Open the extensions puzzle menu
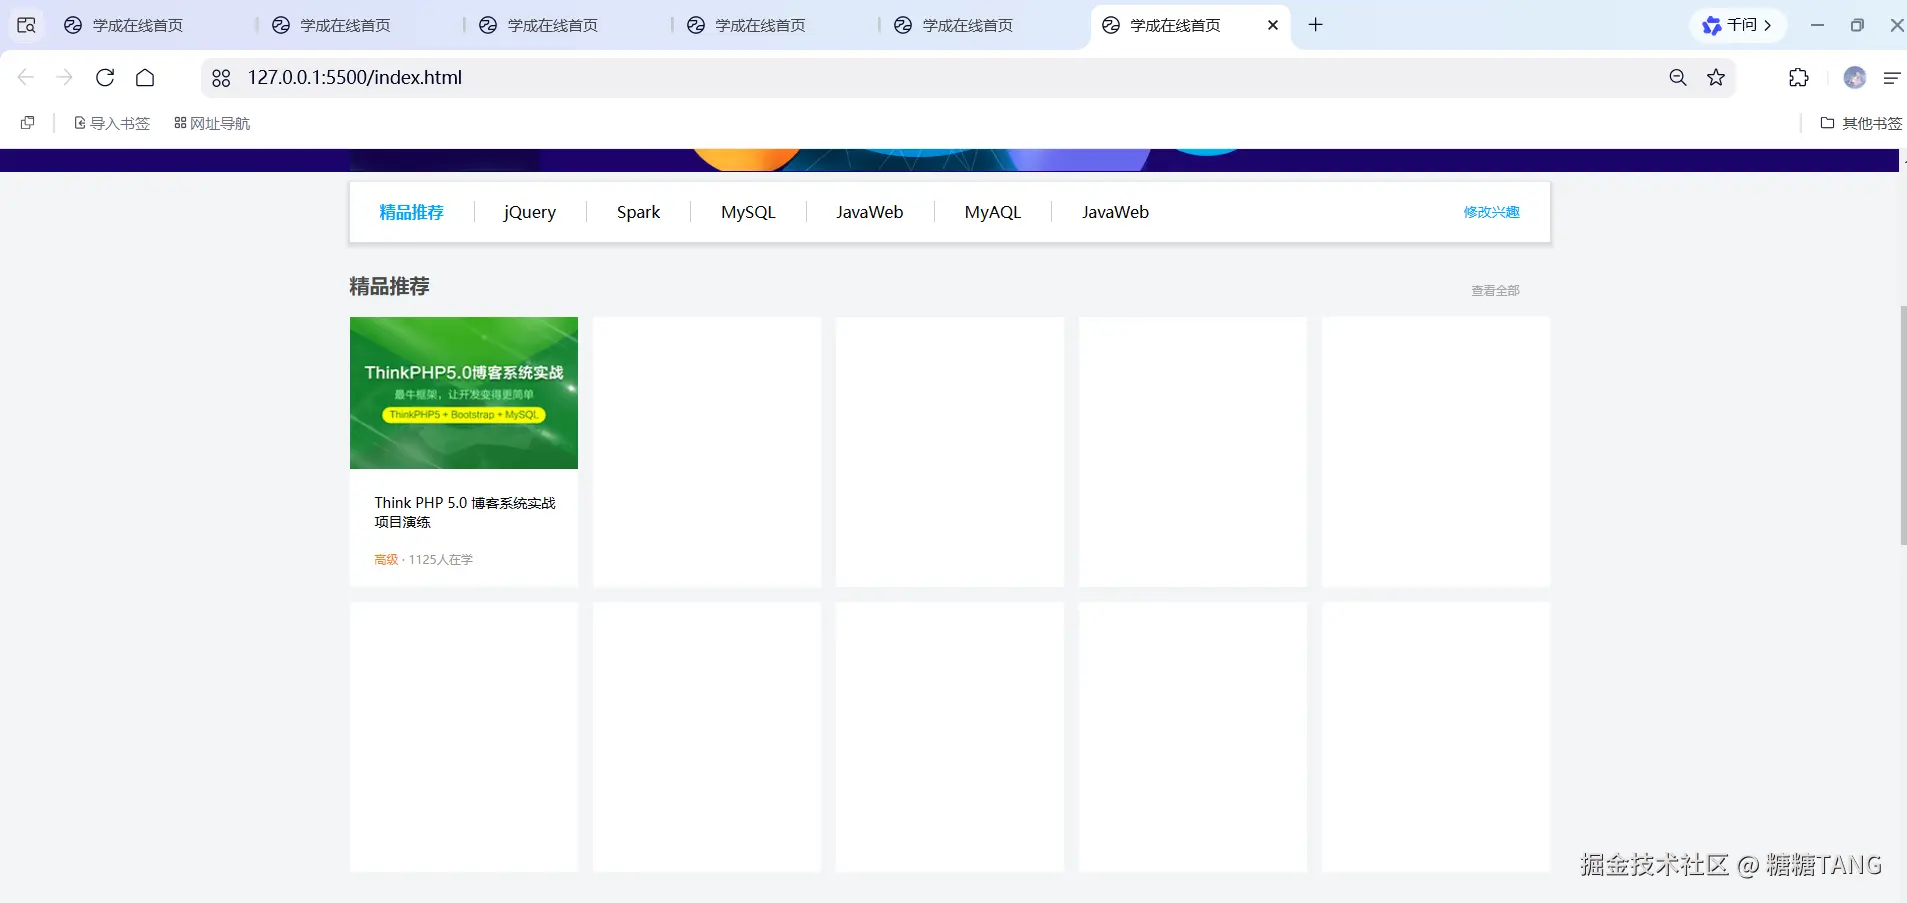This screenshot has width=1907, height=903. 1798,78
